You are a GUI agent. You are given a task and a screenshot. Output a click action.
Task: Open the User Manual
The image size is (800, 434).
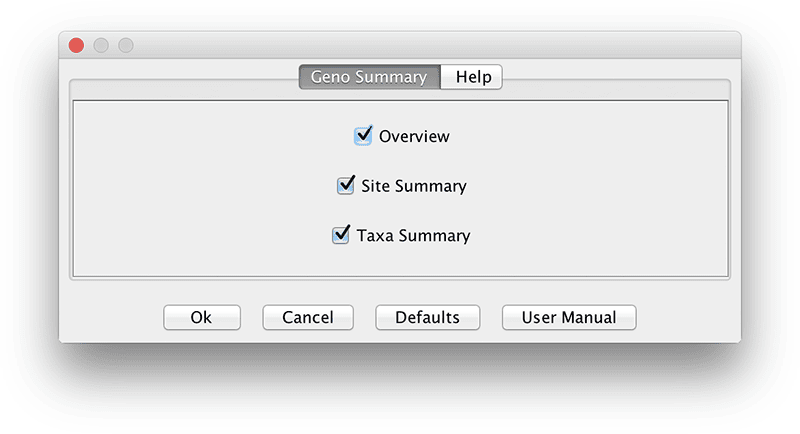569,317
